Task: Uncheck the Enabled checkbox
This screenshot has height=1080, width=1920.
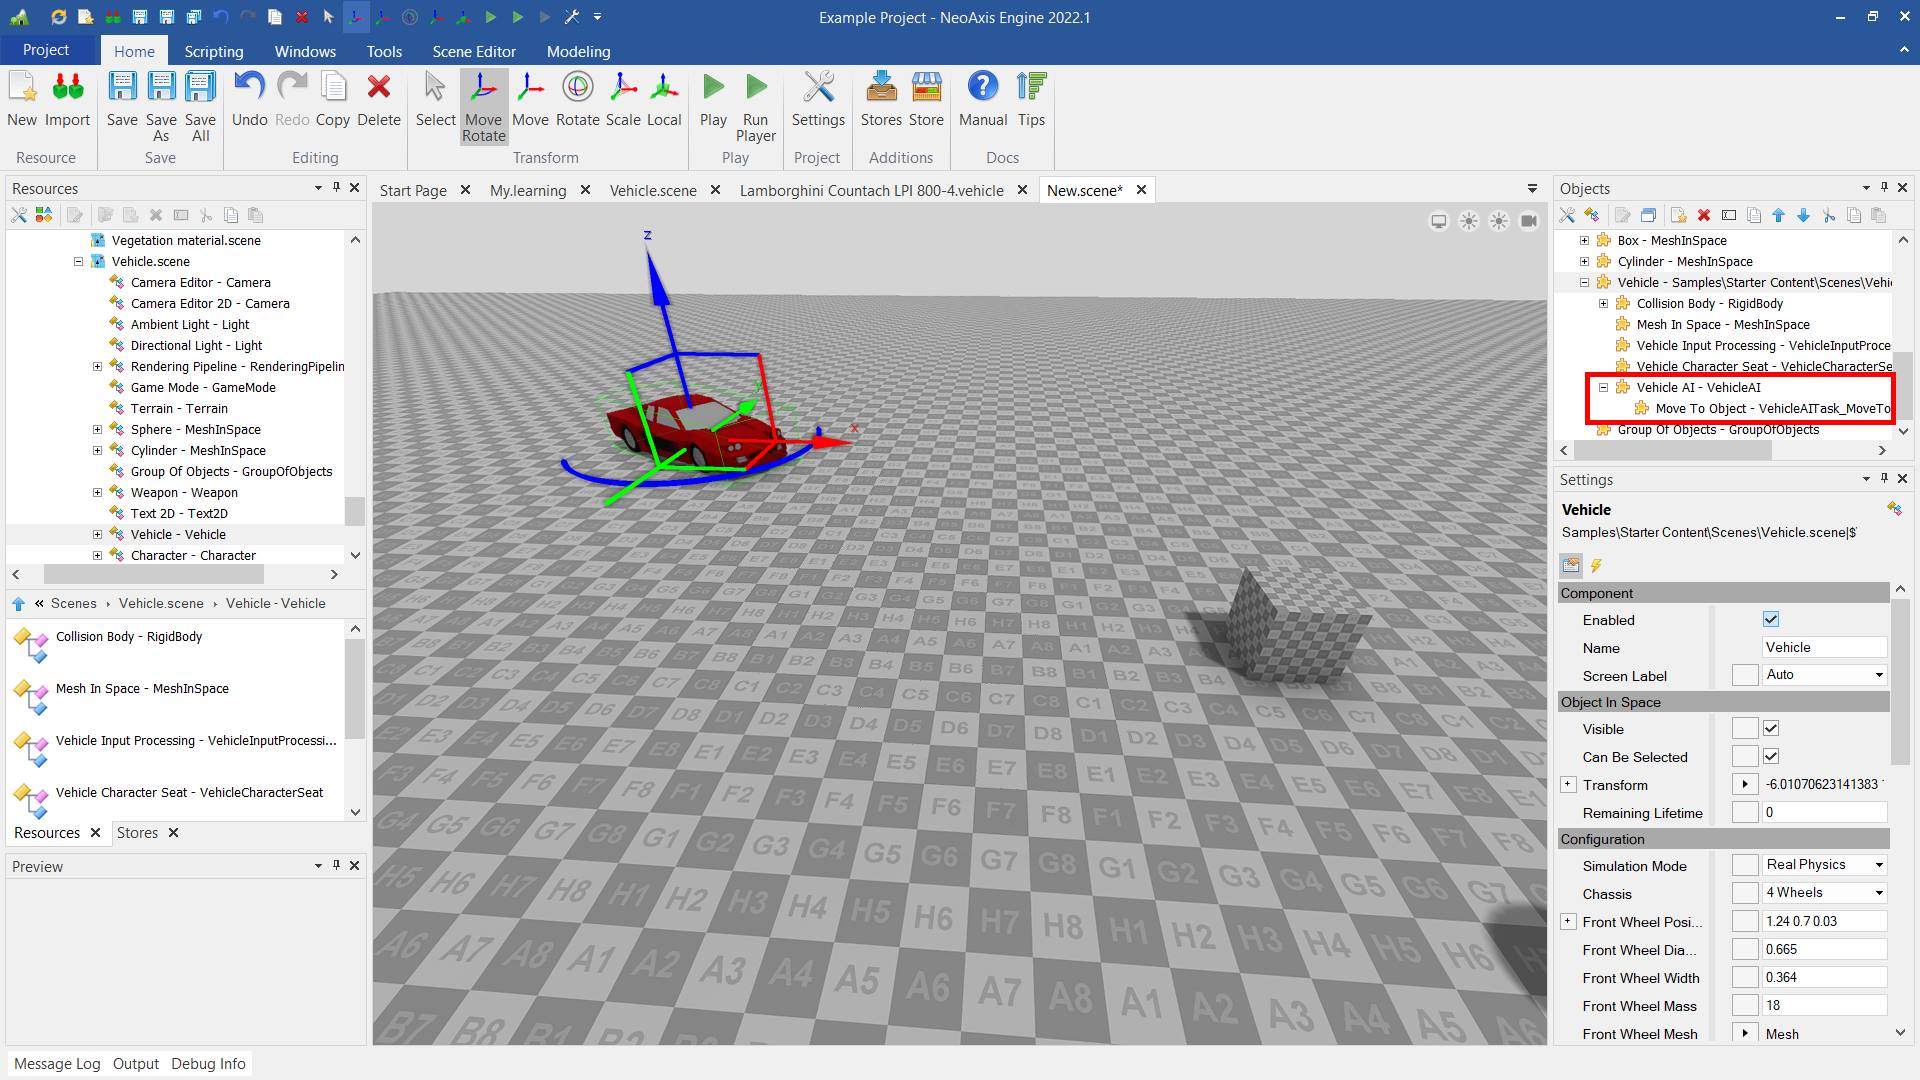Action: 1771,620
